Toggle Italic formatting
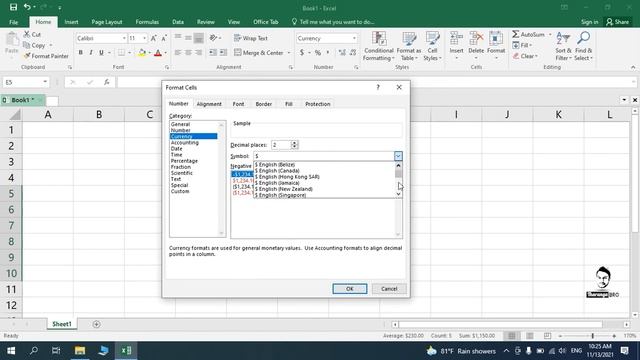The image size is (640, 360). [x=91, y=53]
